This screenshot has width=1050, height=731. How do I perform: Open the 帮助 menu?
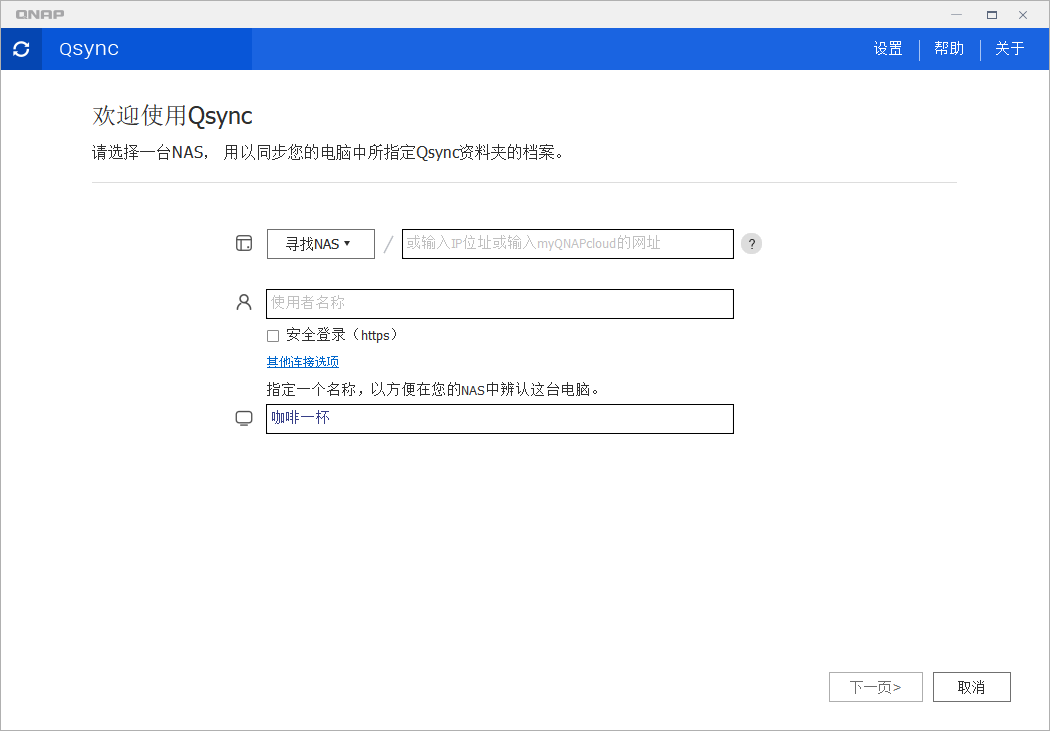(949, 49)
